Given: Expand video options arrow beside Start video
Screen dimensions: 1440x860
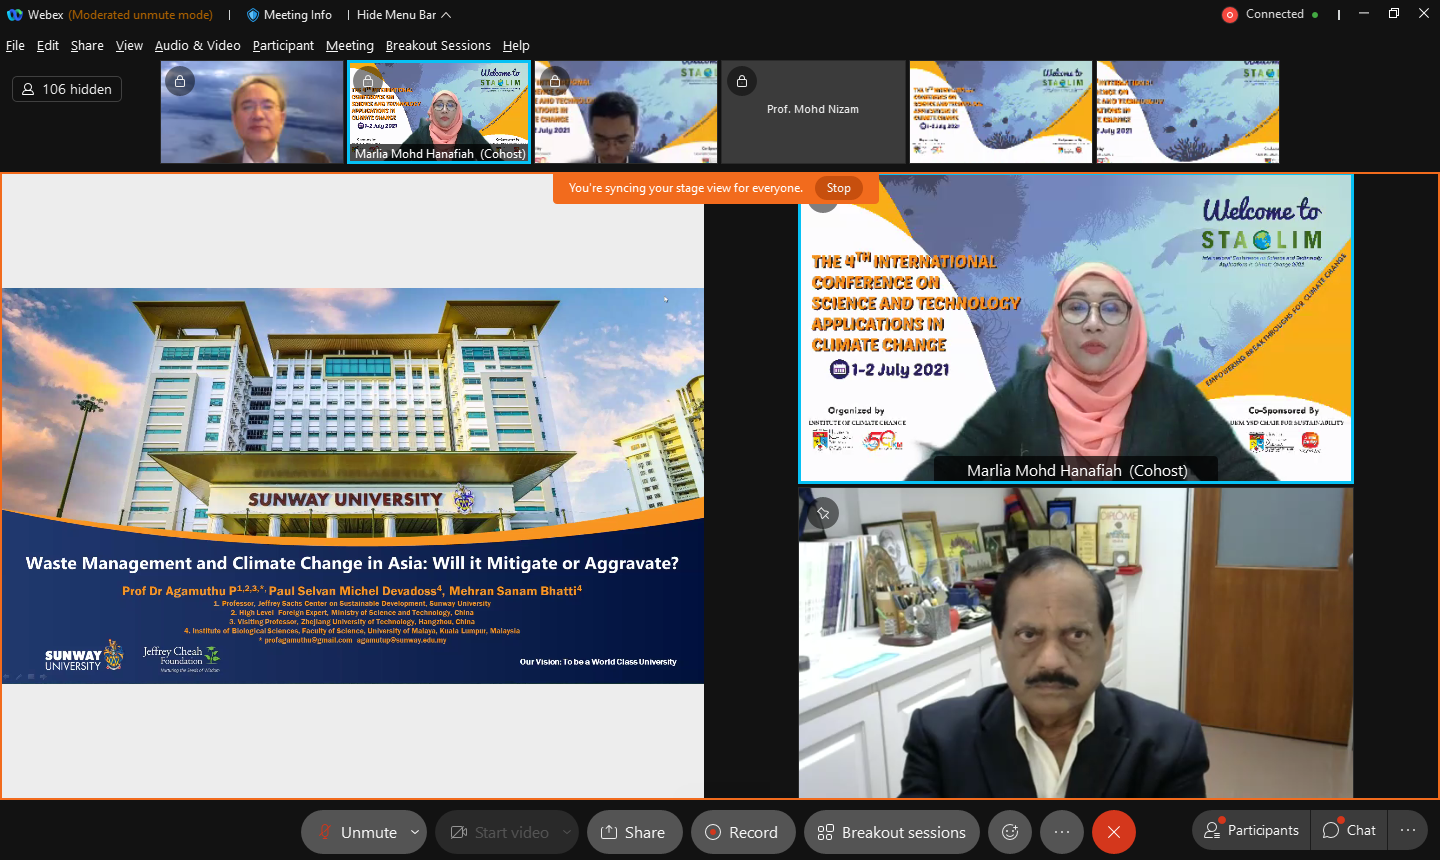Looking at the screenshot, I should pos(567,832).
